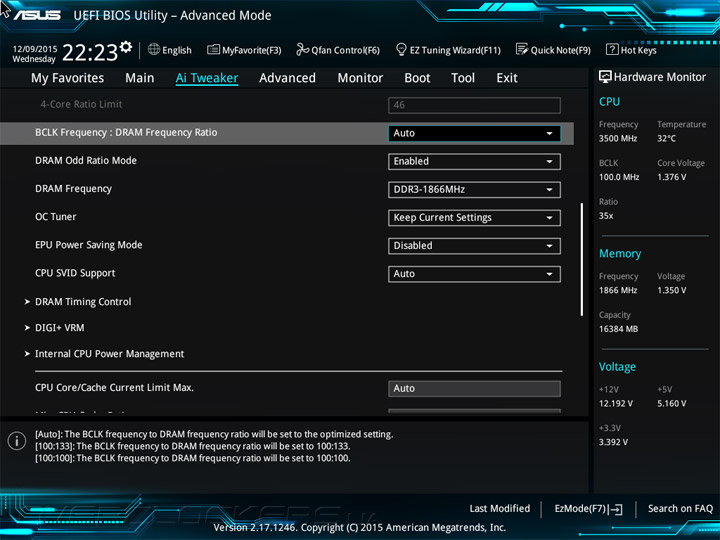Open the DRAM Frequency dropdown
The image size is (720, 540).
pos(474,190)
